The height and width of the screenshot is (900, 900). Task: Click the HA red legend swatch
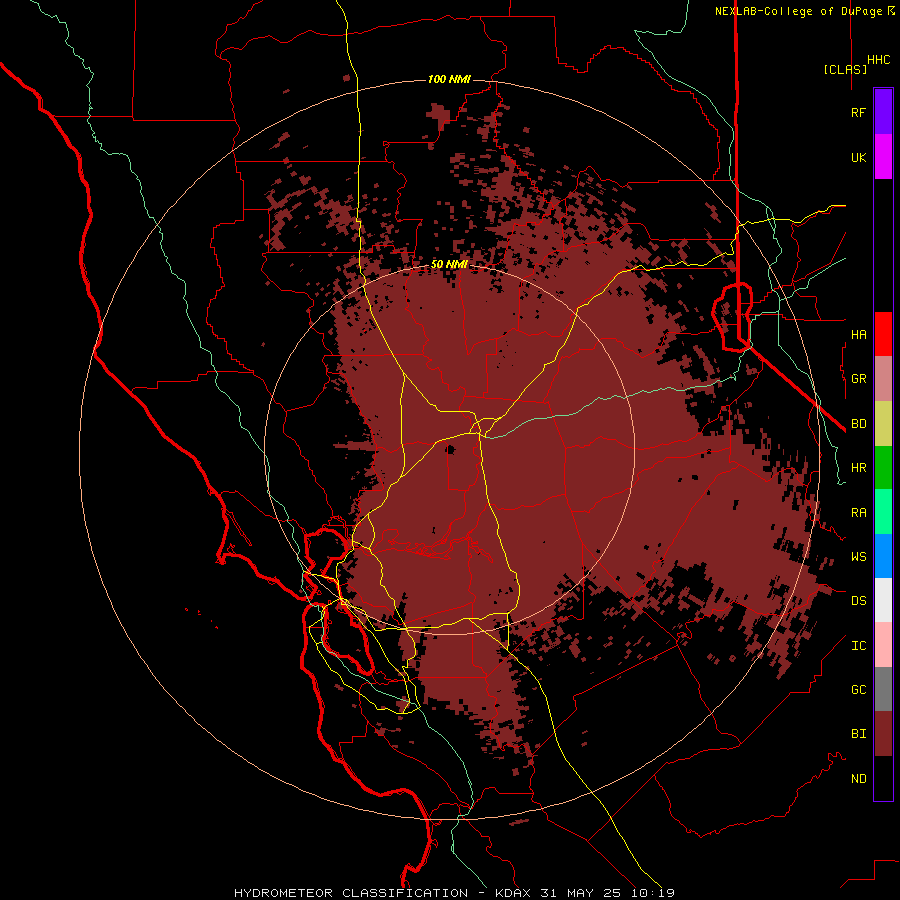pyautogui.click(x=883, y=334)
